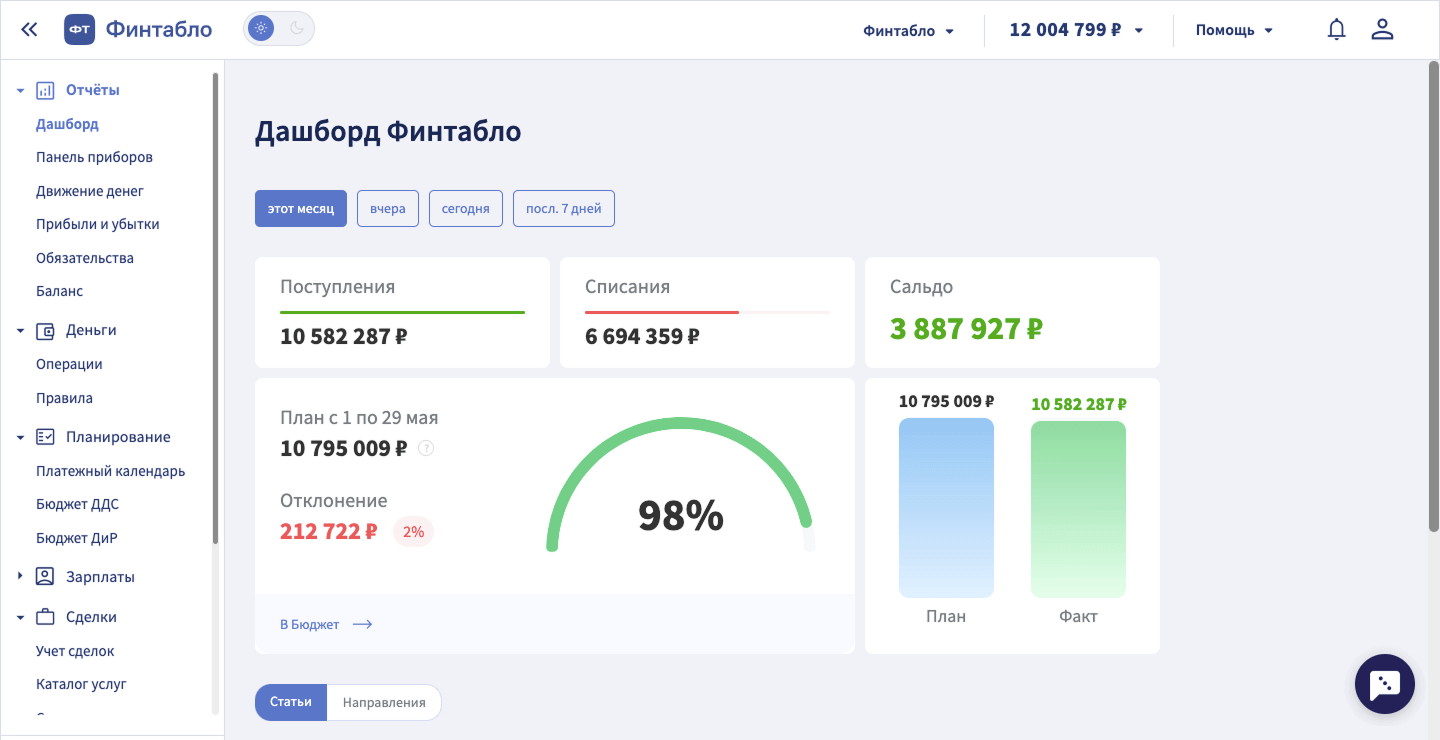This screenshot has width=1440, height=740.
Task: Open Учет сделок
Action: pos(75,651)
